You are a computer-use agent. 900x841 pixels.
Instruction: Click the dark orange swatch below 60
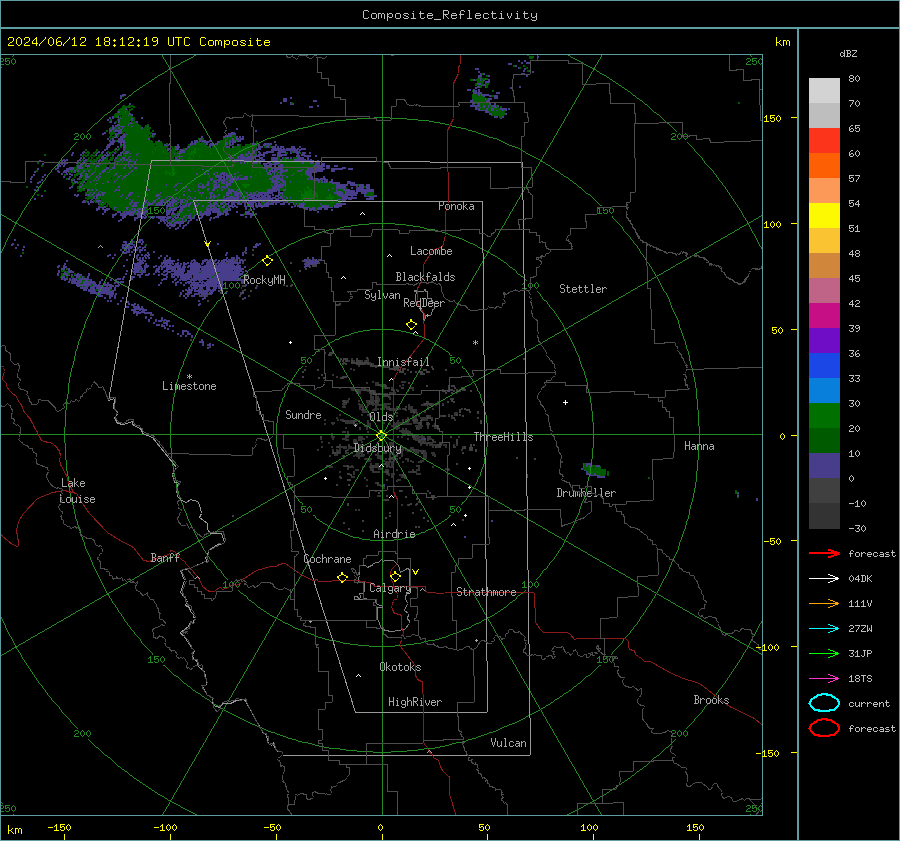(824, 165)
